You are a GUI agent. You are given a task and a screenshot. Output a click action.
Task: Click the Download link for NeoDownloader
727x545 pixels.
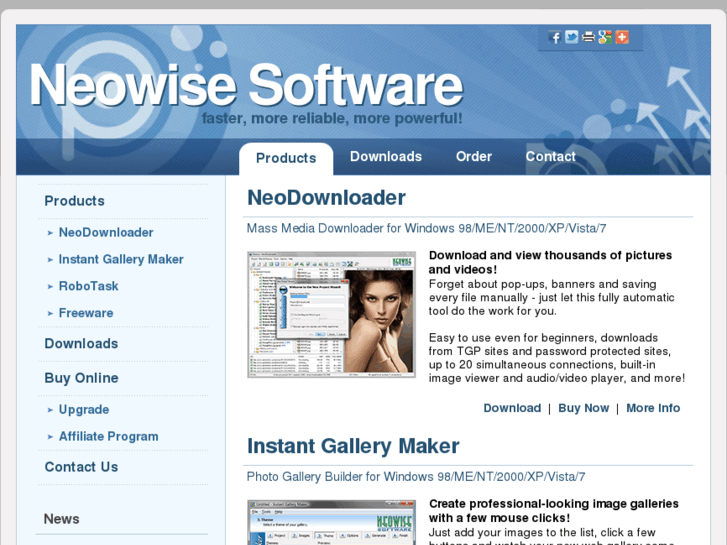tap(512, 408)
